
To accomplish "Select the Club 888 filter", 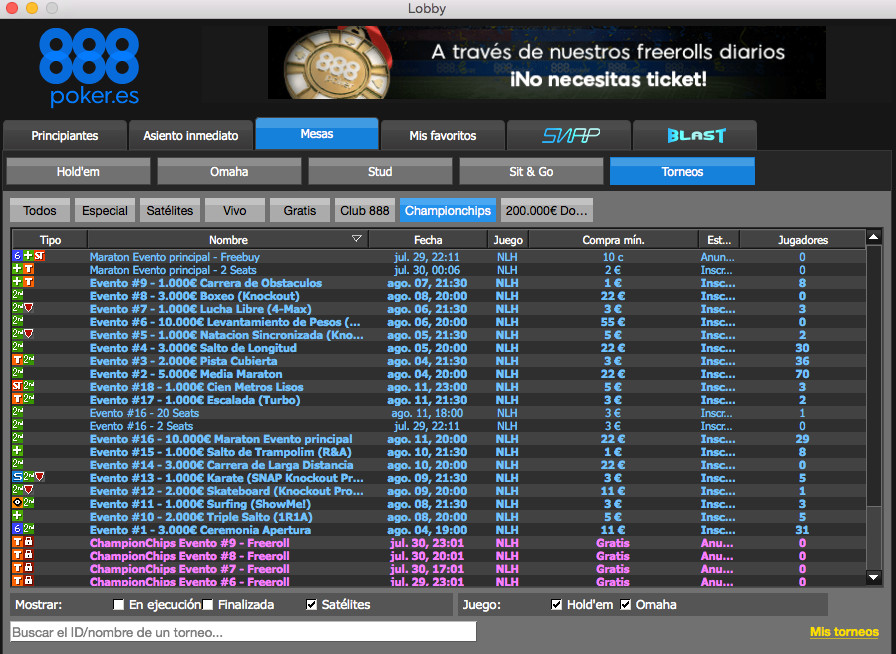I will click(365, 210).
